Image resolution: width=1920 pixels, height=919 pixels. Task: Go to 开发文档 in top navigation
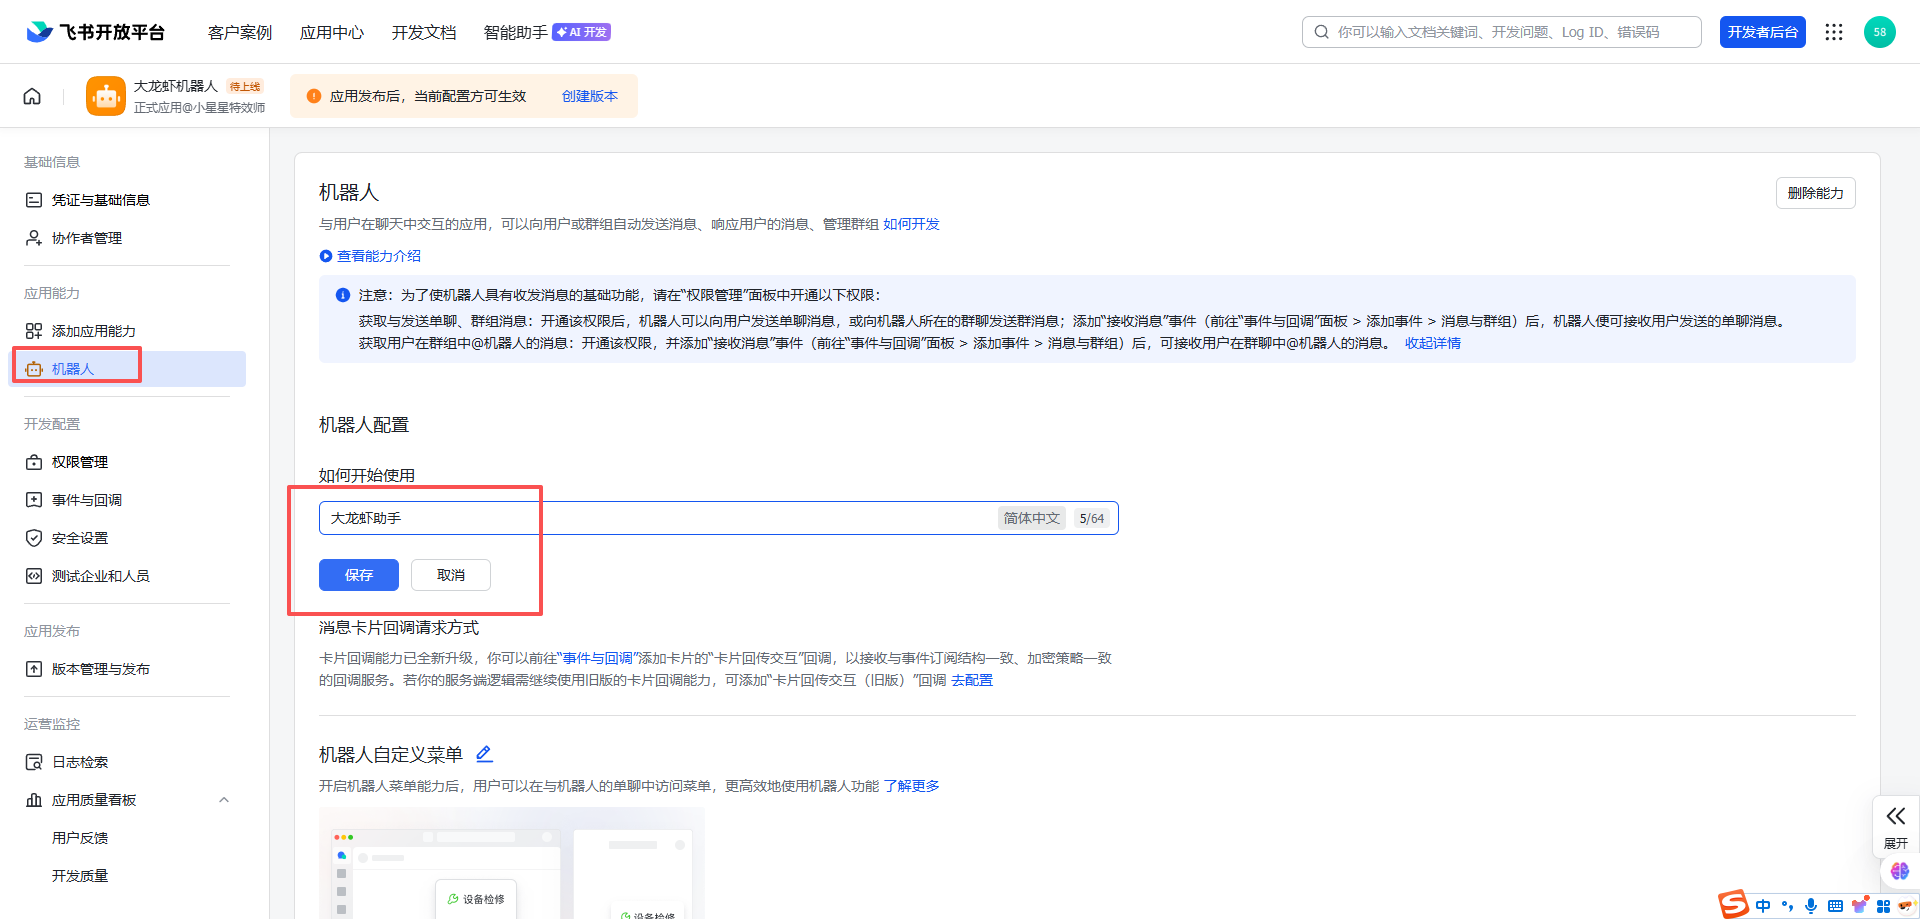pyautogui.click(x=424, y=32)
